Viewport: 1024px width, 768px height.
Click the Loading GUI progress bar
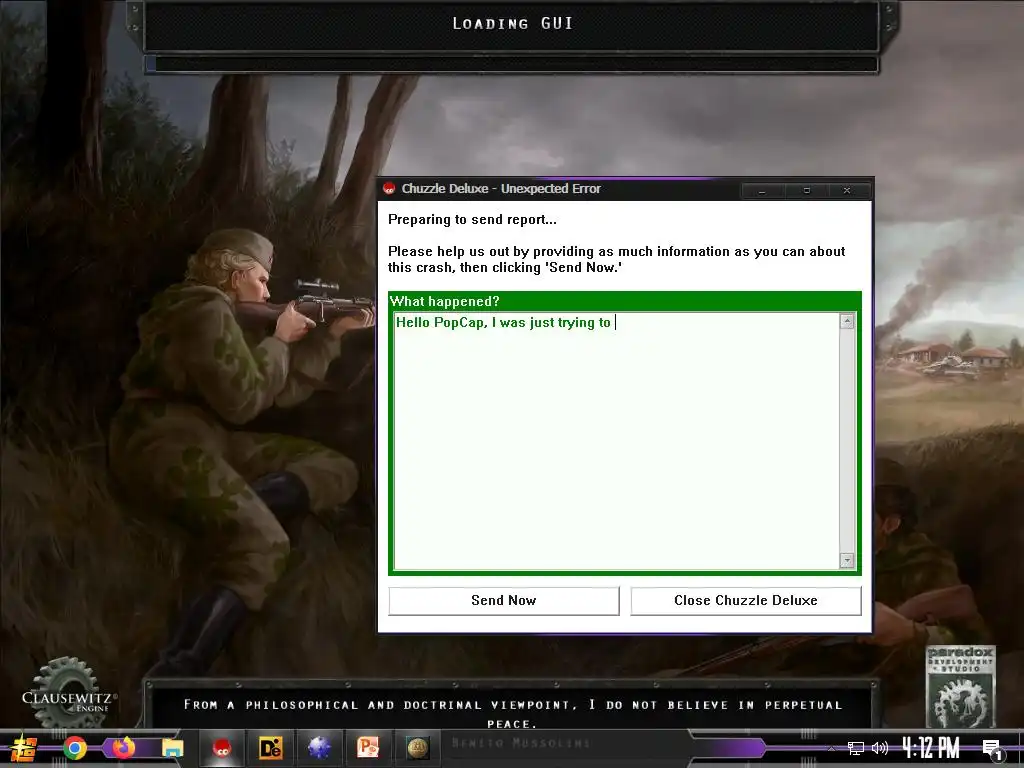[511, 64]
